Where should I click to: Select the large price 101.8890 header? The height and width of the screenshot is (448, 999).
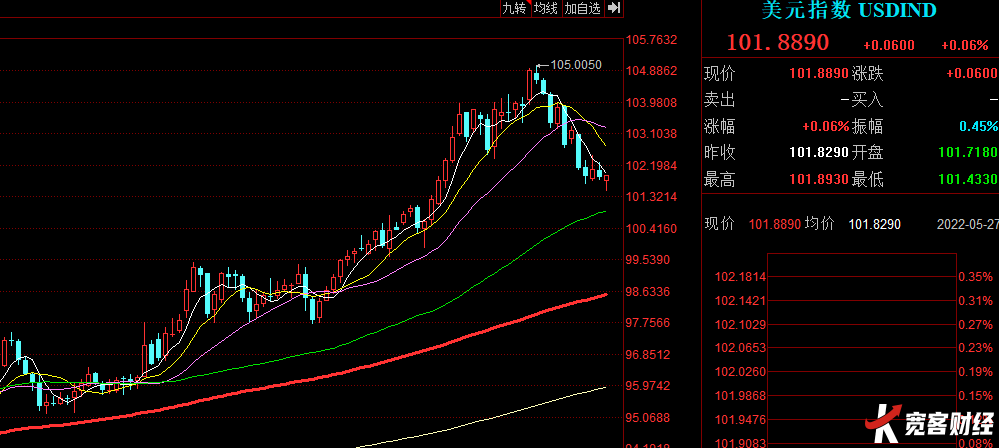[778, 42]
